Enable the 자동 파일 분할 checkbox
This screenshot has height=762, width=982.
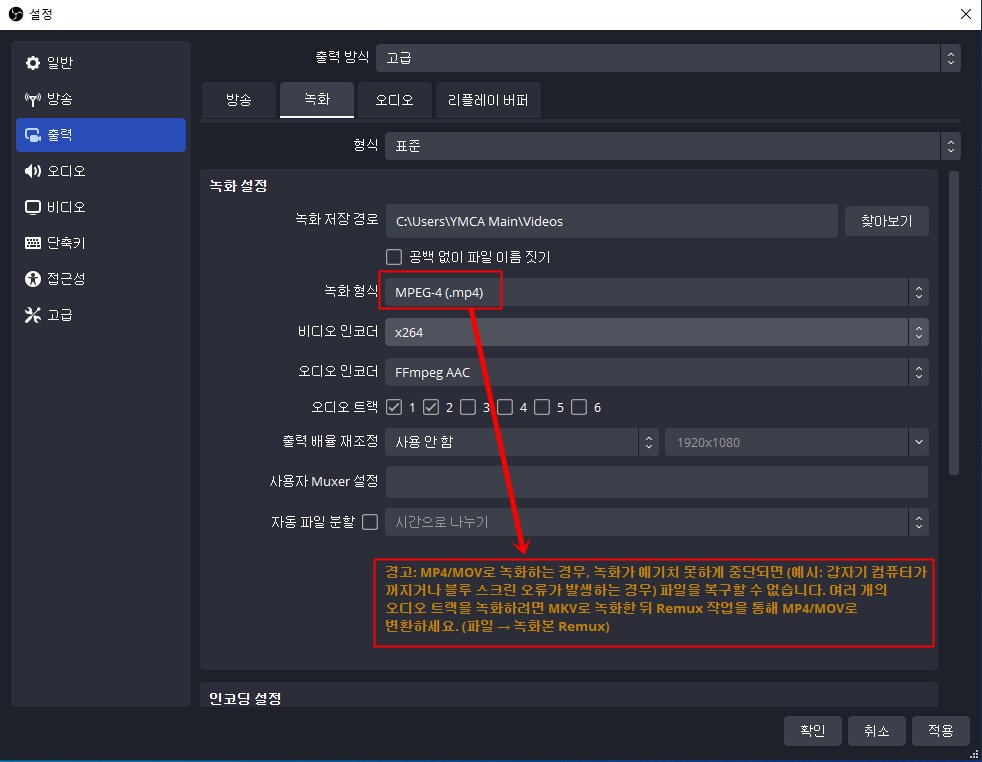[370, 522]
